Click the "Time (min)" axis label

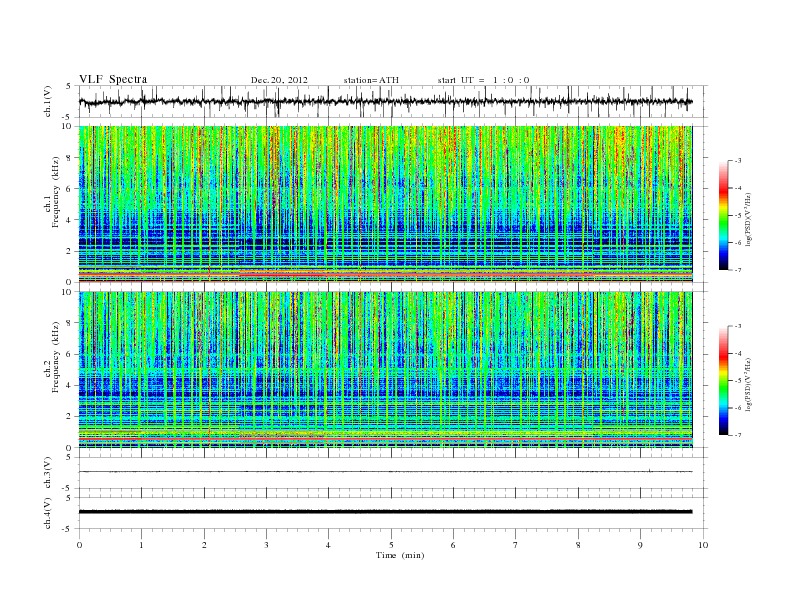pos(400,555)
